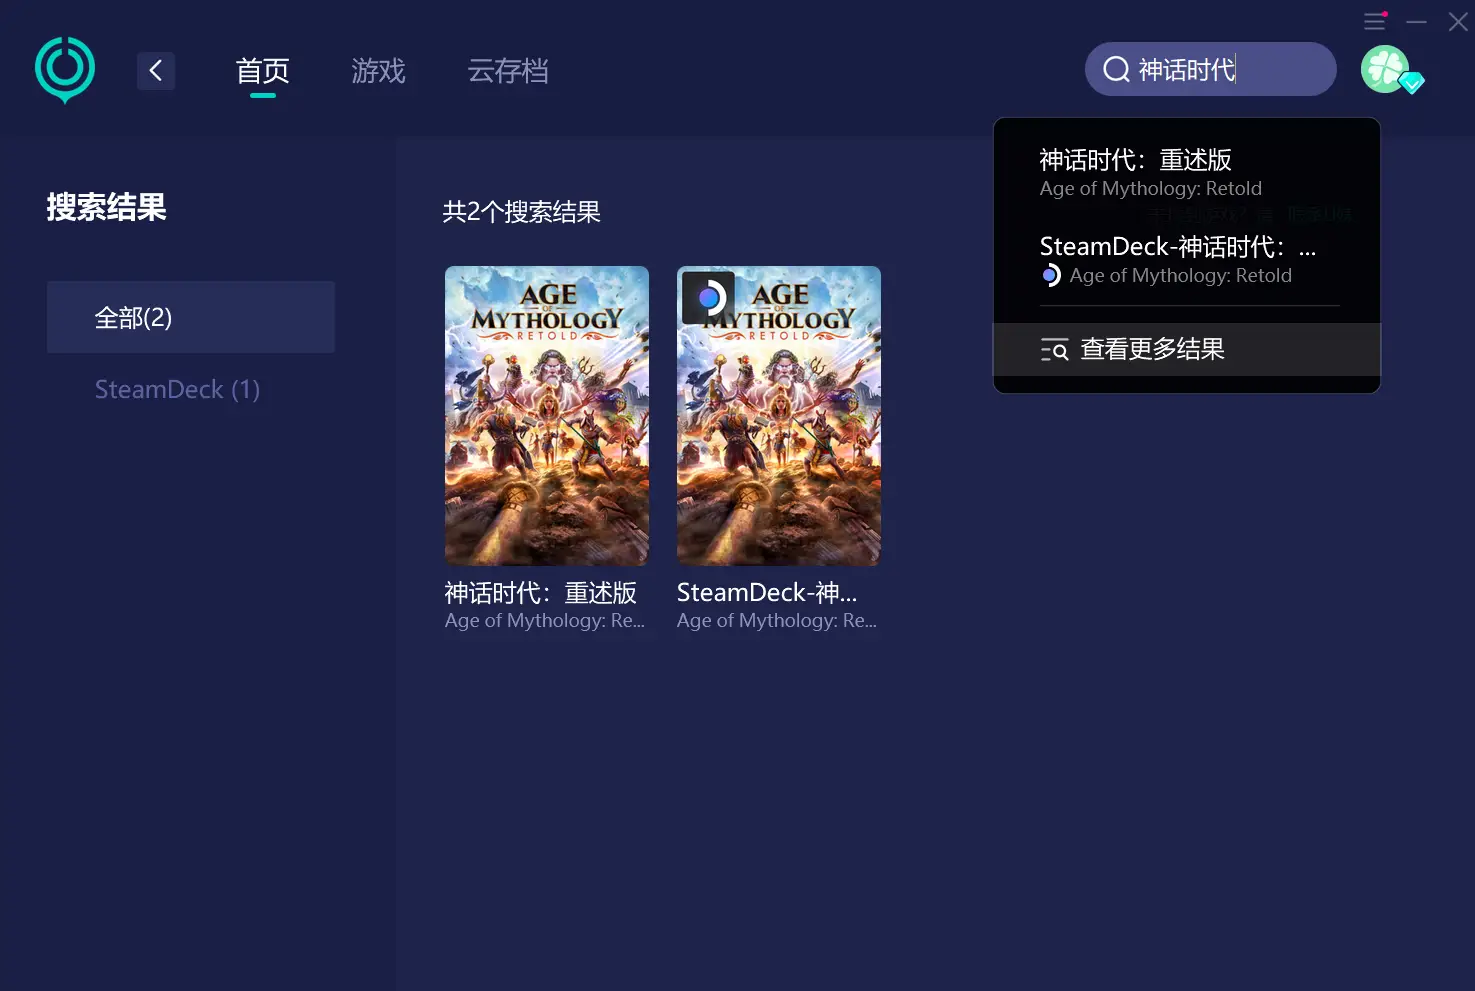Image resolution: width=1475 pixels, height=991 pixels.
Task: Open the user avatar profile
Action: 1385,69
